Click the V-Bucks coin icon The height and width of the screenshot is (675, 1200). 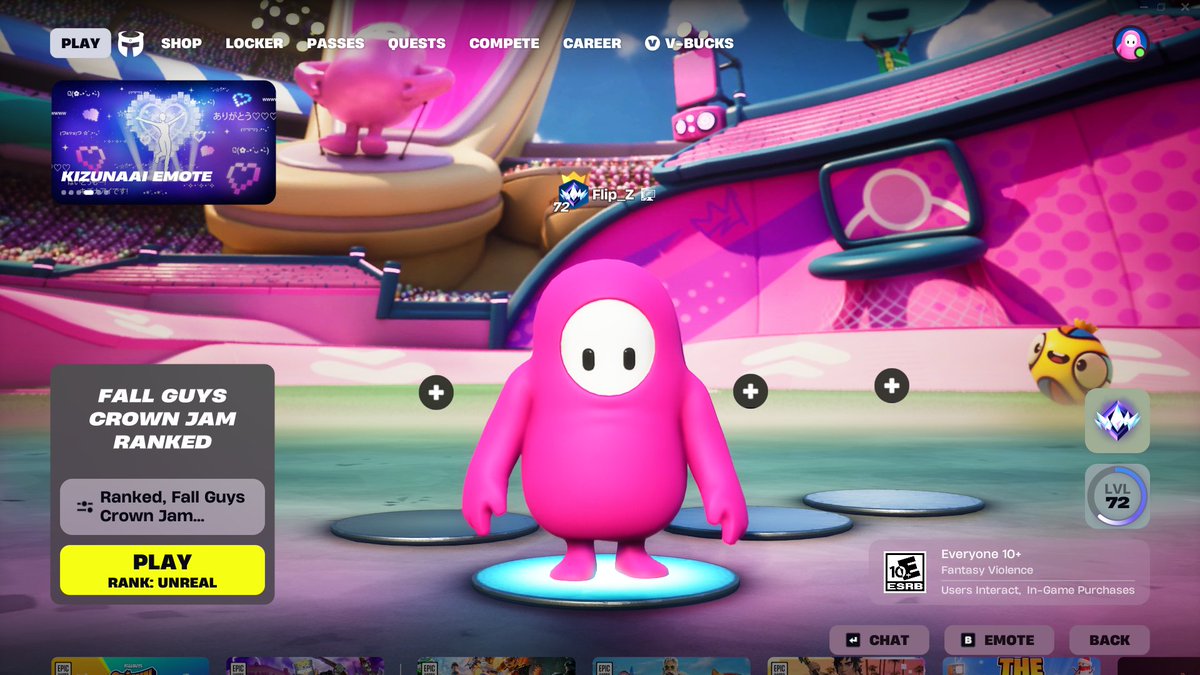coord(653,43)
